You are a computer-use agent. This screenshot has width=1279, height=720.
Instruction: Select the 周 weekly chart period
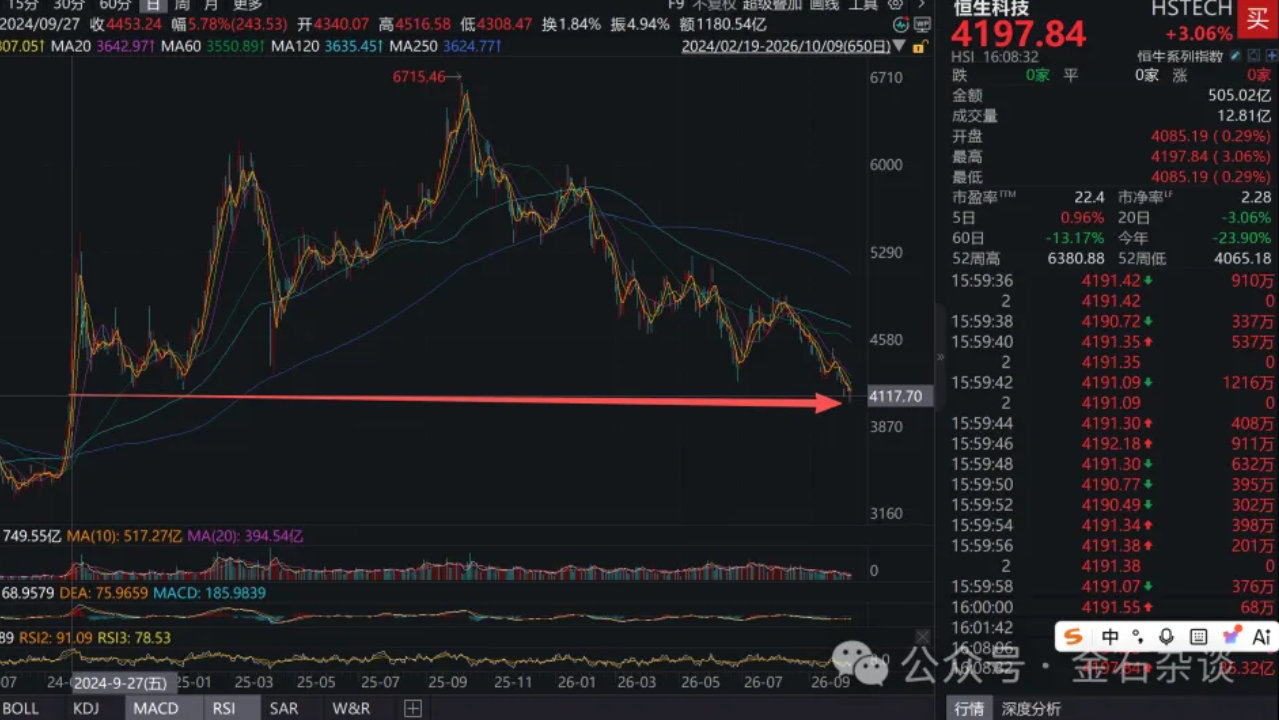tap(183, 4)
